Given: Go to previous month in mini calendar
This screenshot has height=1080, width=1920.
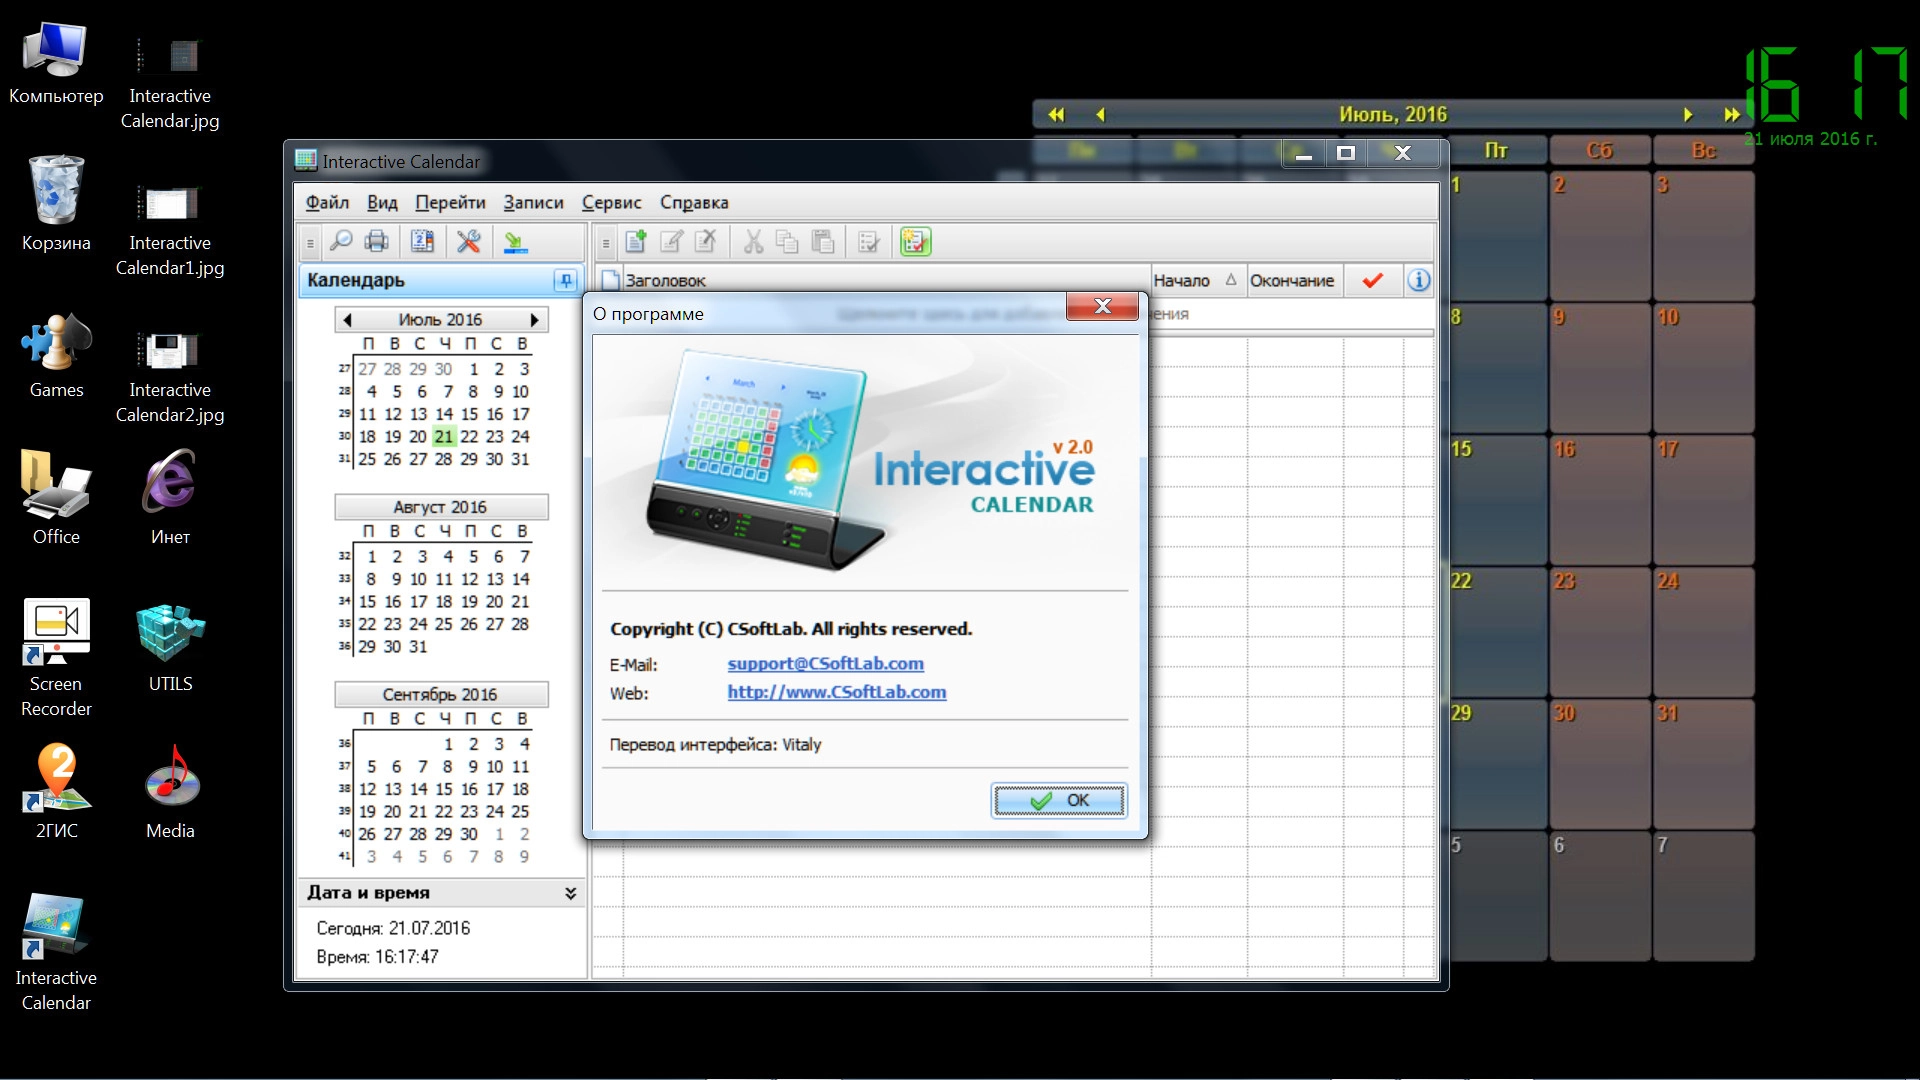Looking at the screenshot, I should click(347, 320).
